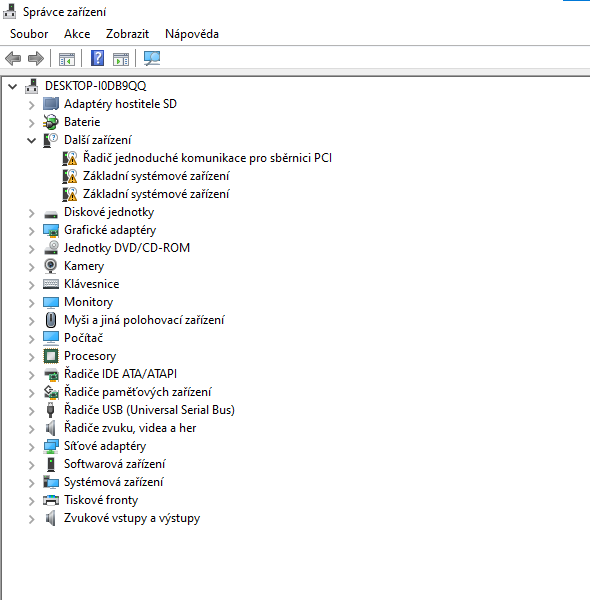The width and height of the screenshot is (590, 600).
Task: Select the first Základní systémové zařízení entry
Action: tap(156, 176)
